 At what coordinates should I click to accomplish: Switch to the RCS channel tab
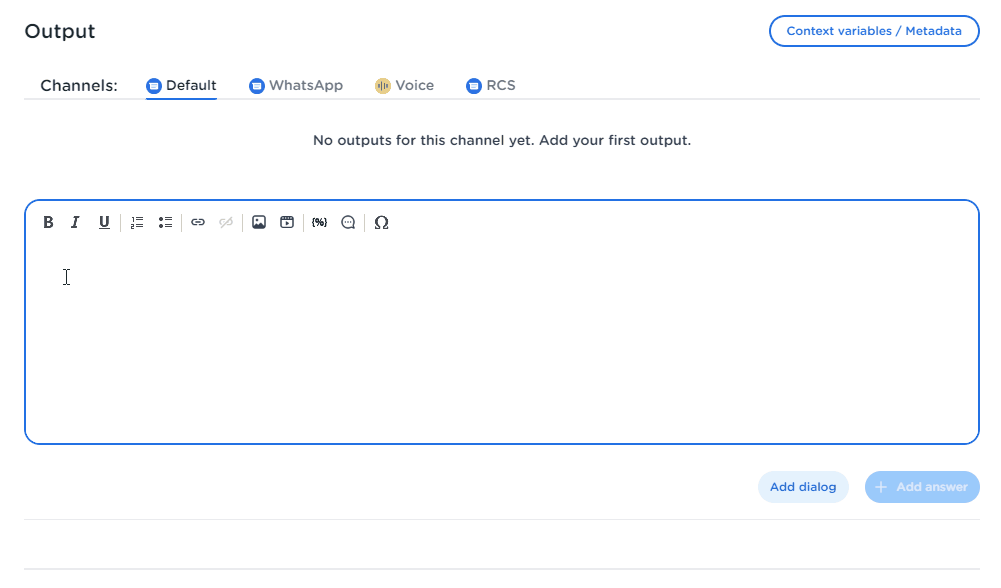coord(490,85)
